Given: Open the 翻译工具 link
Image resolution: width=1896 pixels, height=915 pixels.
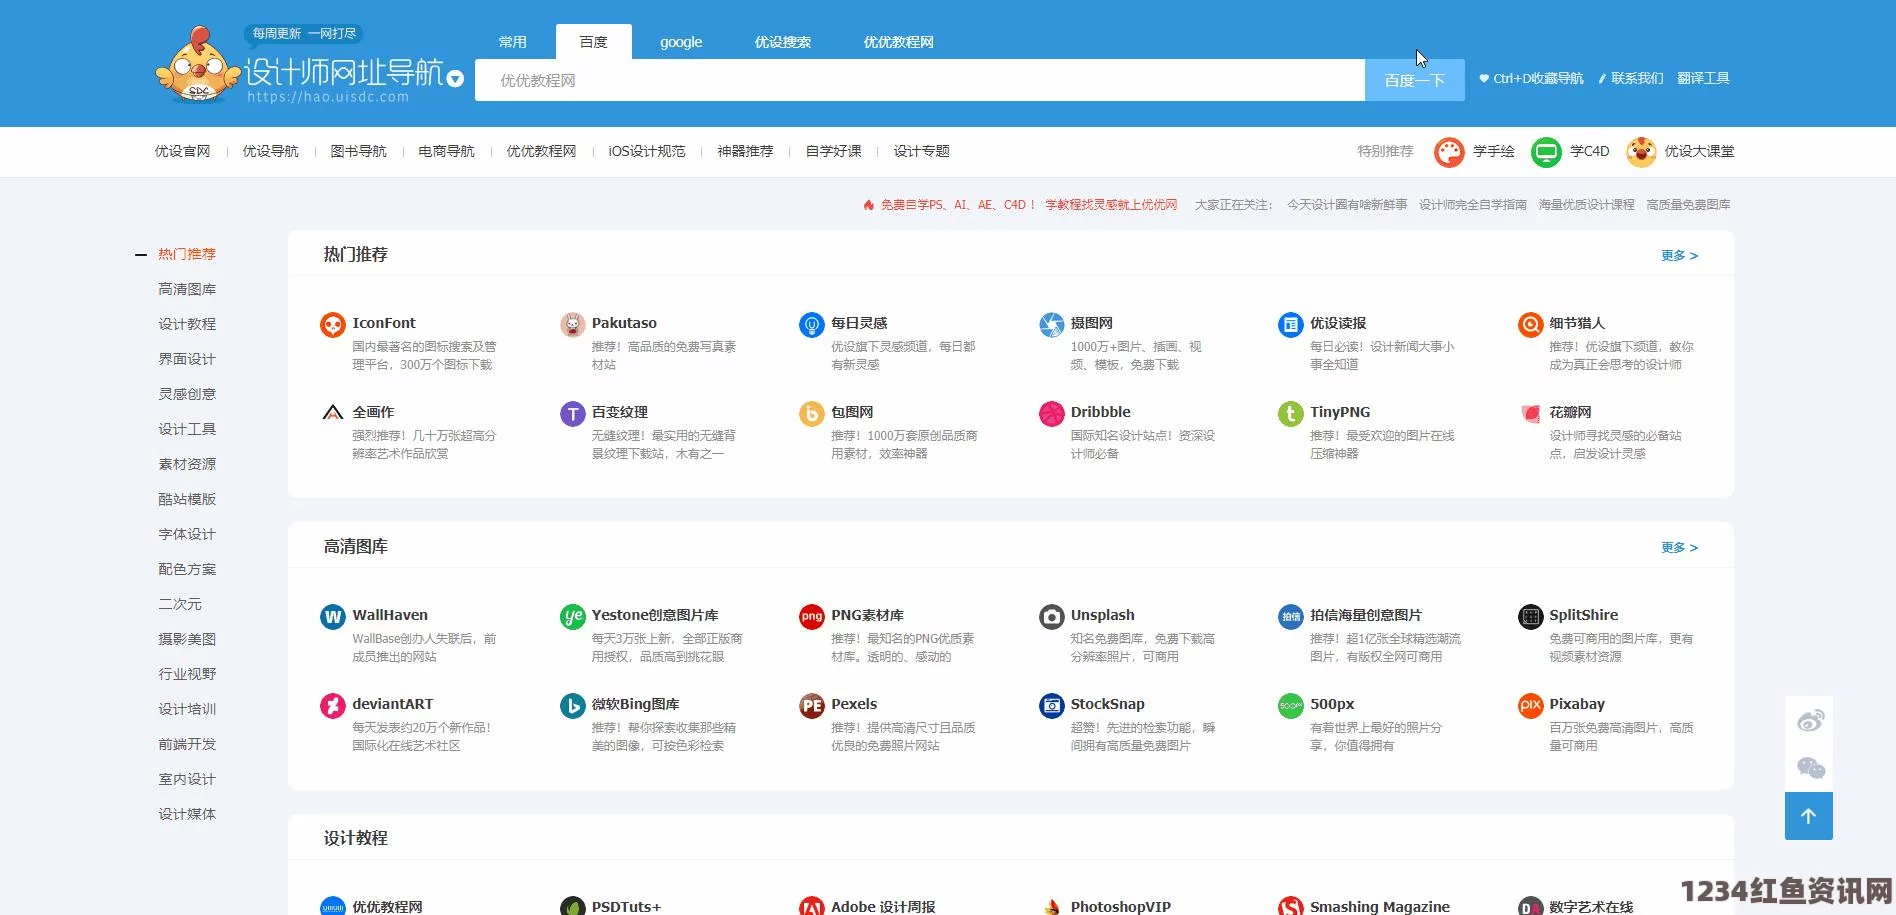Looking at the screenshot, I should click(x=1703, y=78).
